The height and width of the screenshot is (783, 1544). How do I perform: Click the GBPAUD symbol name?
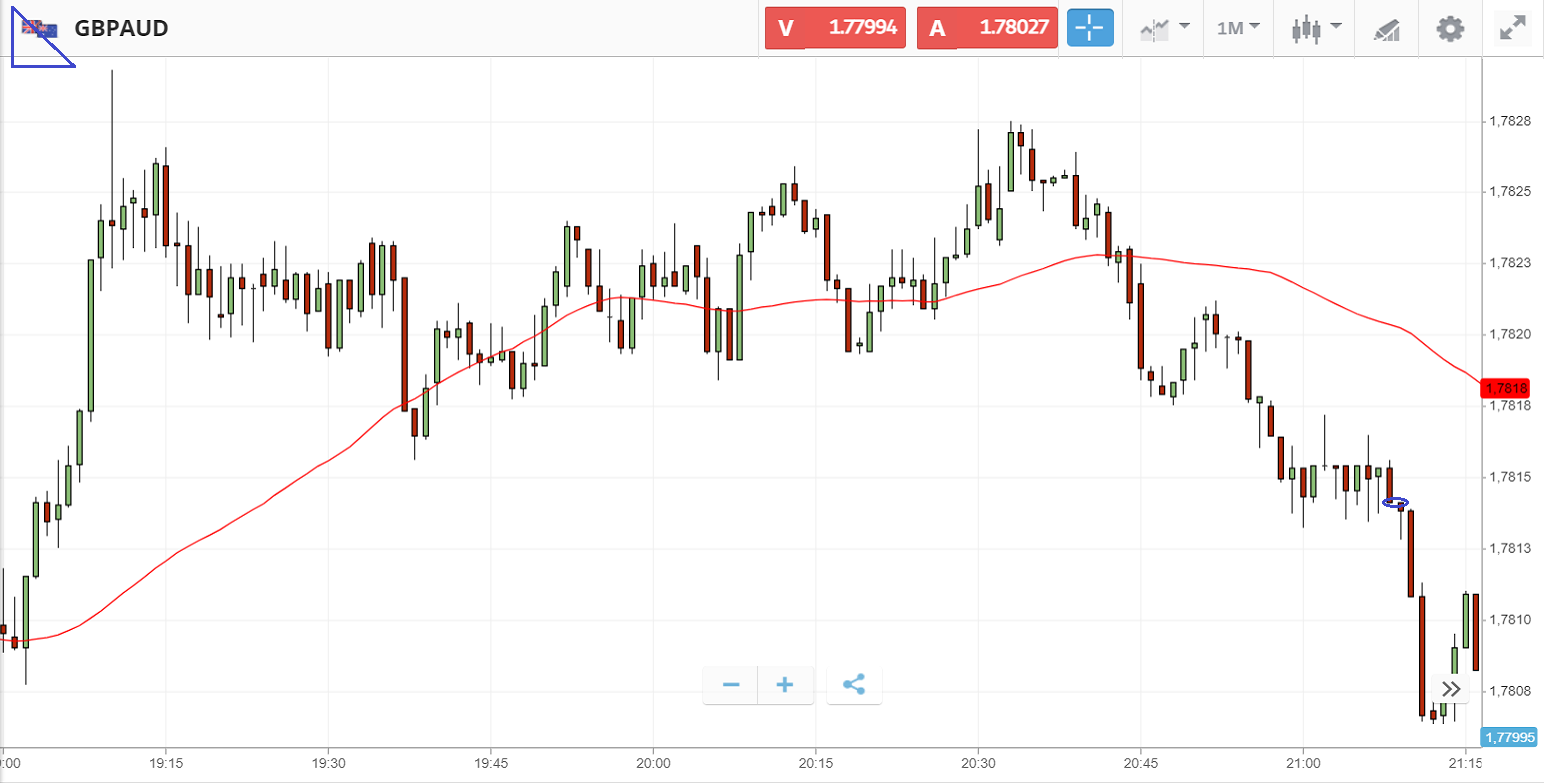121,28
